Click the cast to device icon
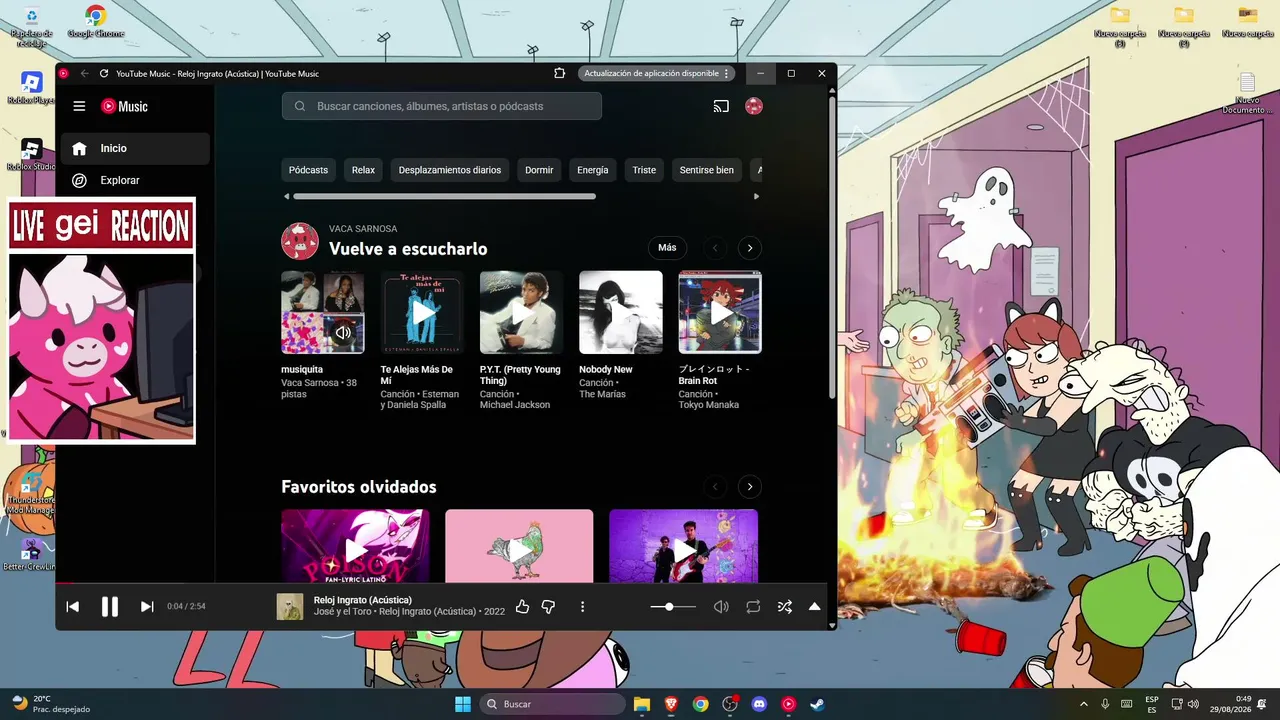Screen dimensions: 1280x720 [721, 106]
